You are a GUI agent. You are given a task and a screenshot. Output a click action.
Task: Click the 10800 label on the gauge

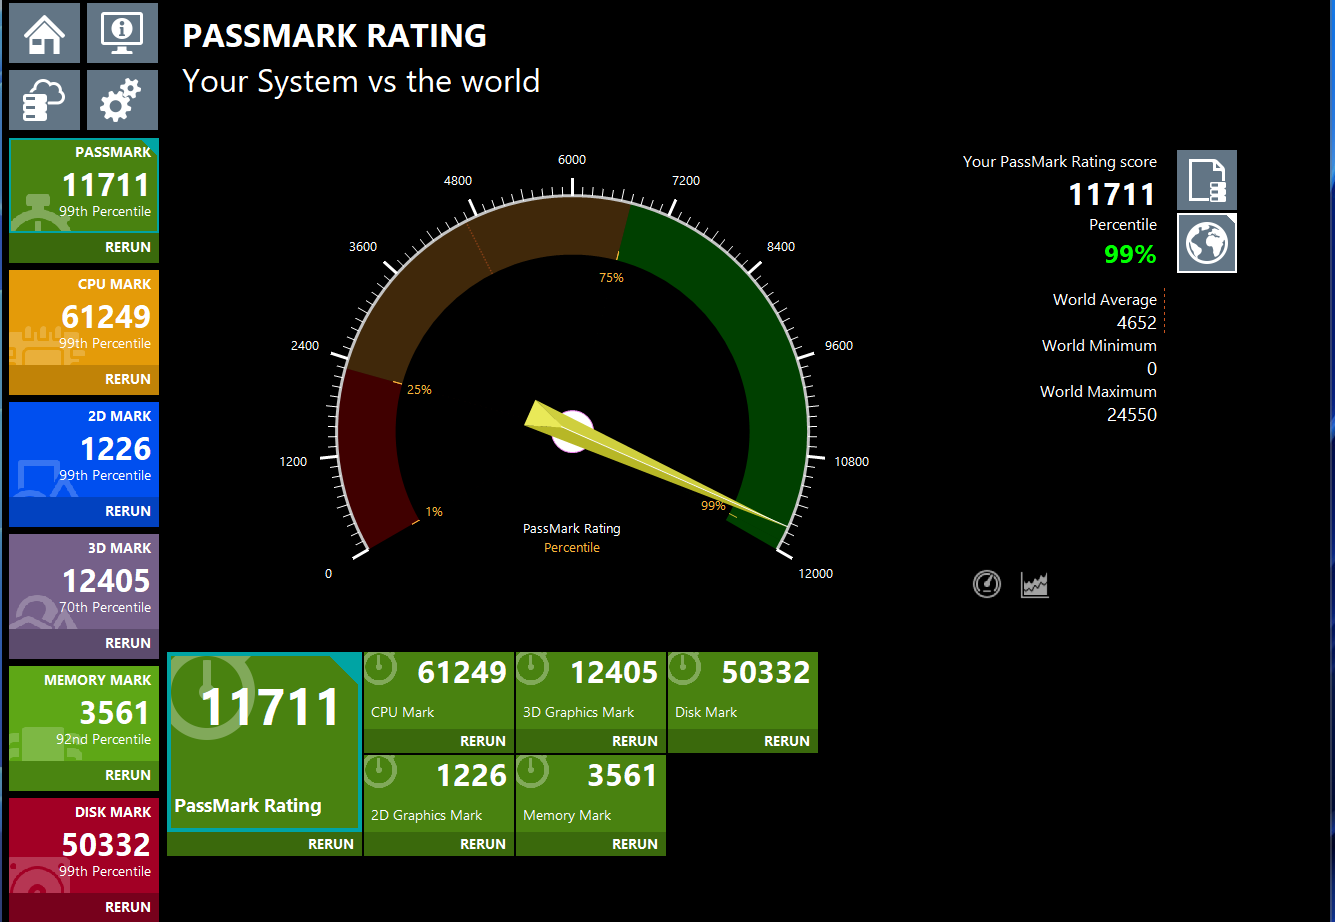coord(852,462)
